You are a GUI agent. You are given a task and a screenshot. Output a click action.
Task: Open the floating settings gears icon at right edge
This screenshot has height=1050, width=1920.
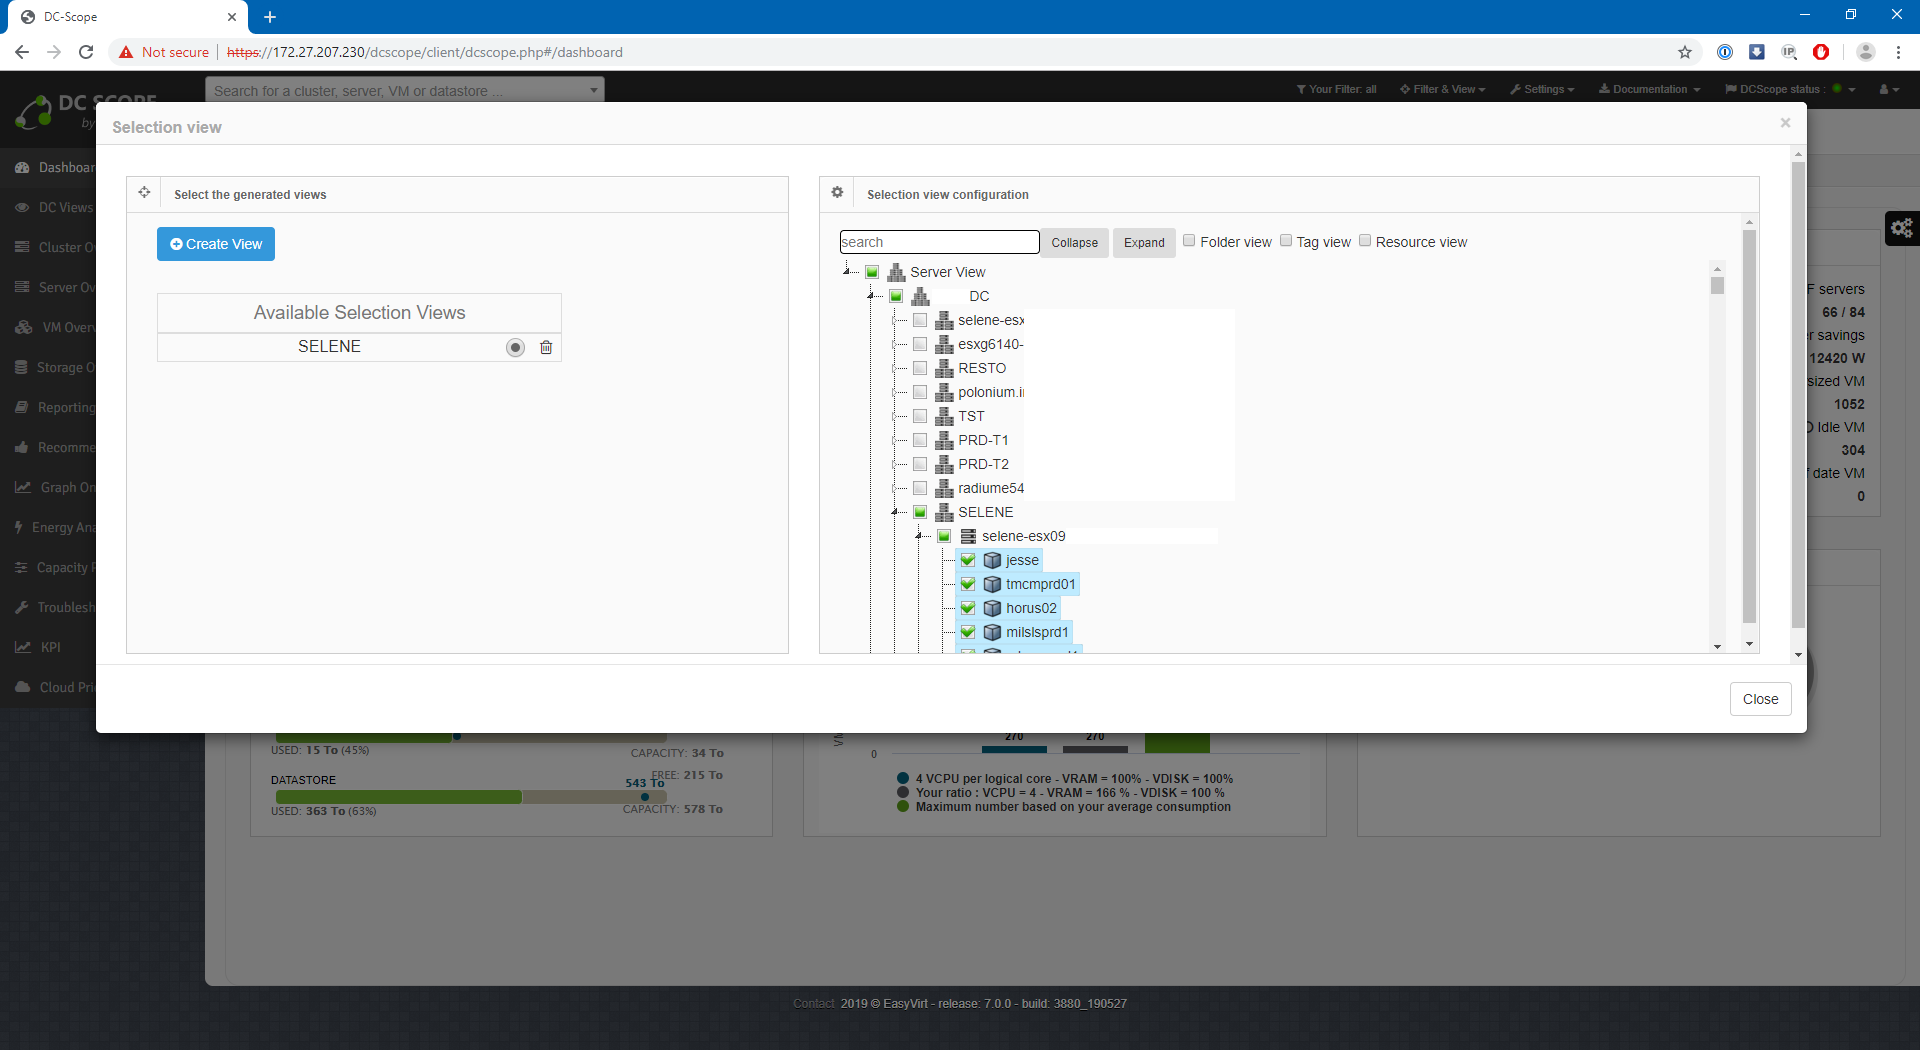1901,229
